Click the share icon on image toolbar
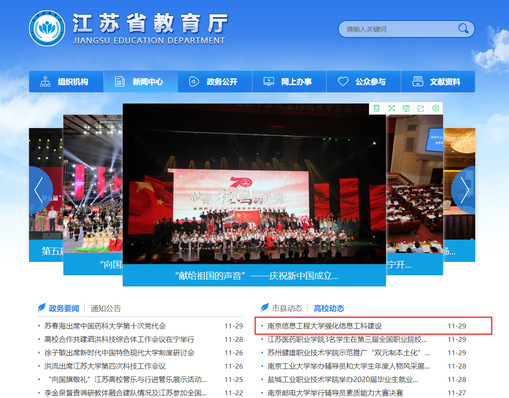The image size is (509, 398). (x=421, y=108)
